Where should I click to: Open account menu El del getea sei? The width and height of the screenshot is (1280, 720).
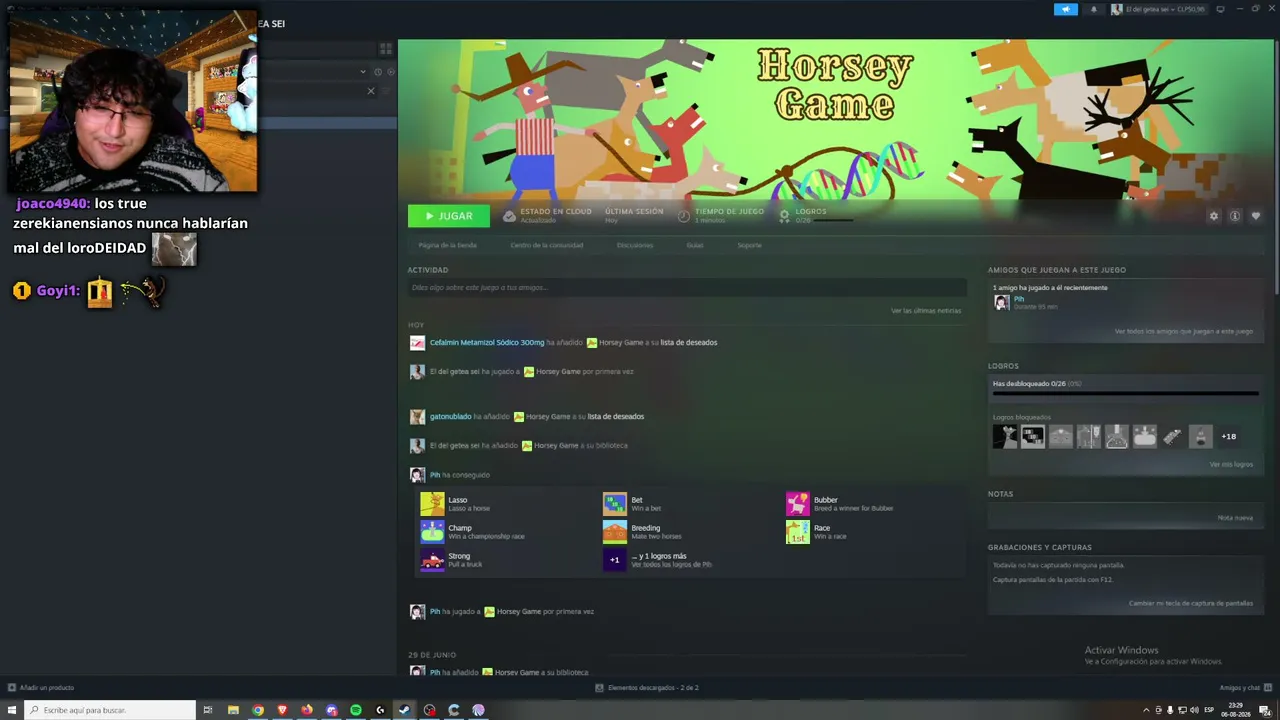(1159, 9)
